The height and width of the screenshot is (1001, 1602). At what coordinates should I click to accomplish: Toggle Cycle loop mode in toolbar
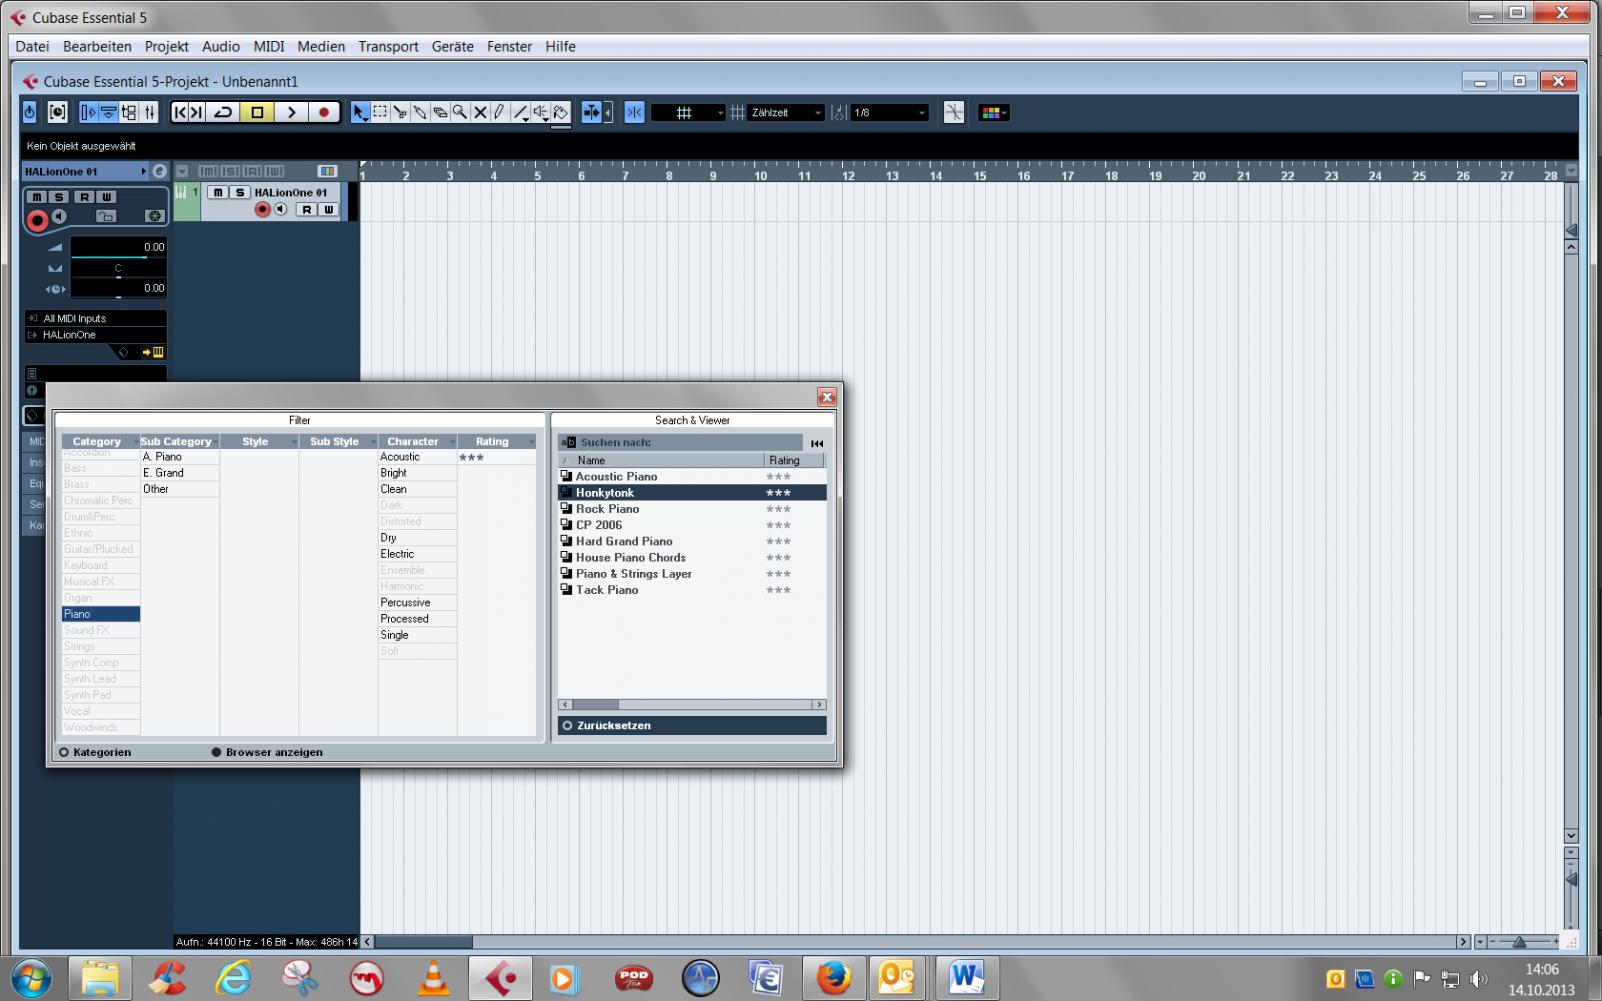pyautogui.click(x=223, y=113)
